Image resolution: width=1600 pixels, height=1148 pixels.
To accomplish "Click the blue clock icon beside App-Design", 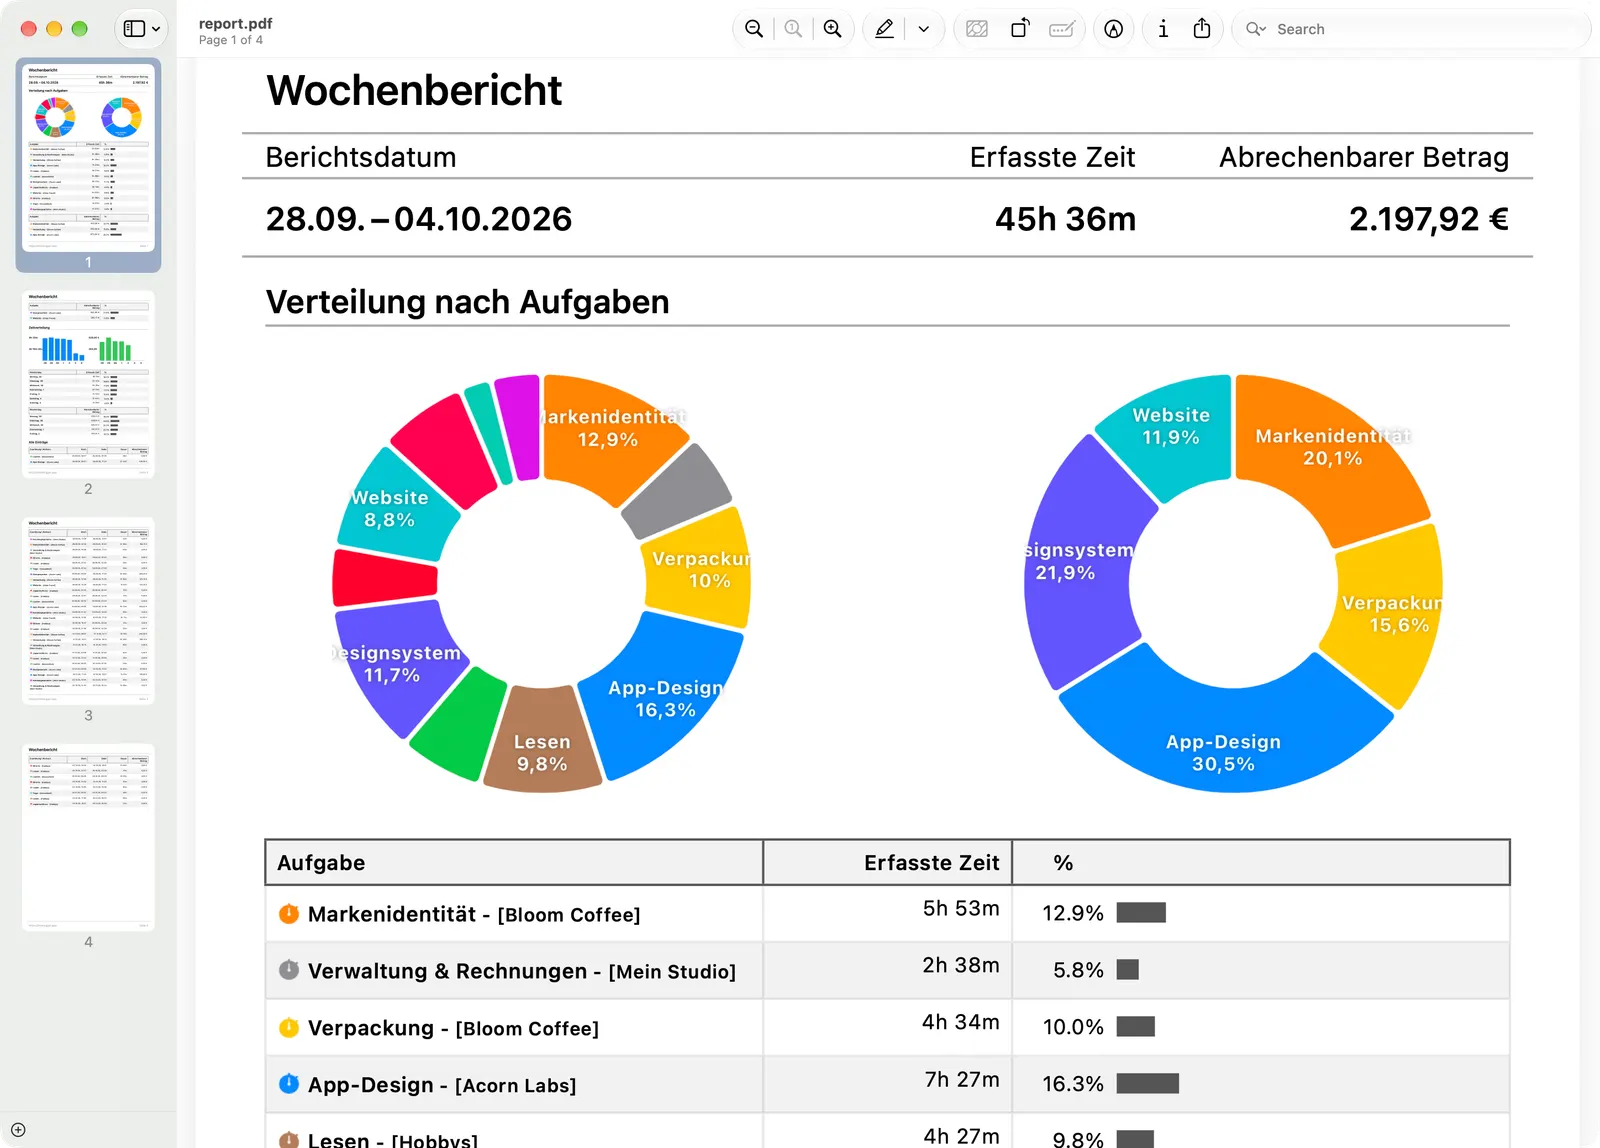I will coord(289,1084).
